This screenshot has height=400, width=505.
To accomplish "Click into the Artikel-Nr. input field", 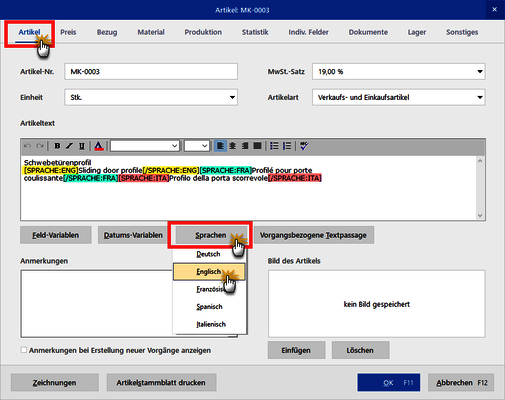I will click(x=151, y=72).
